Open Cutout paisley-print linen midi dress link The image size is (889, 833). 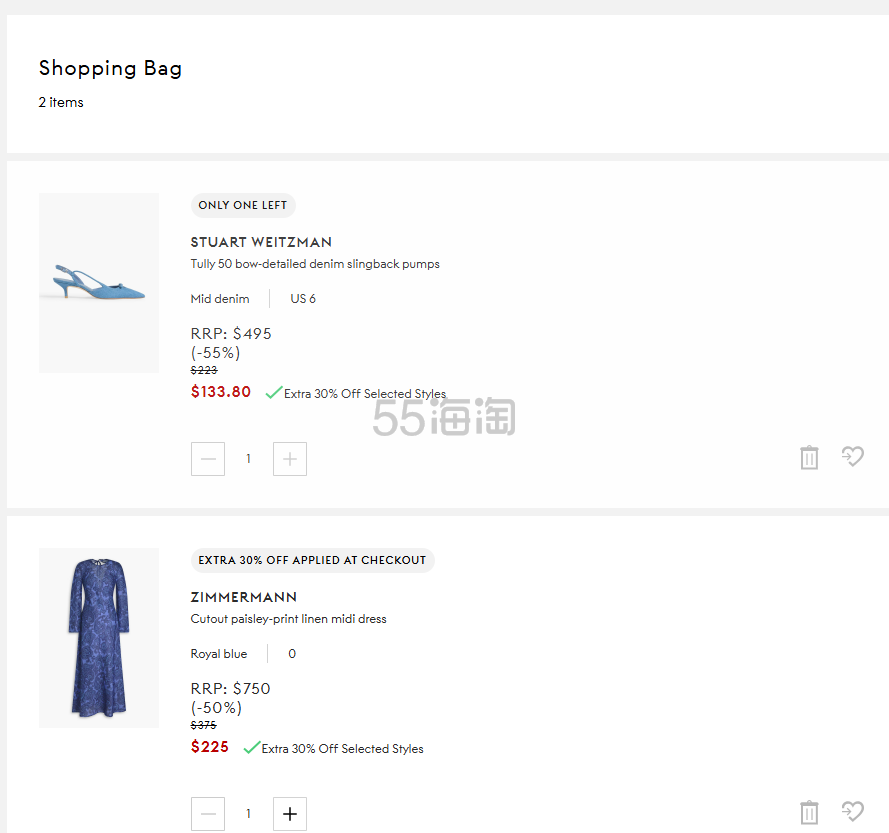click(288, 619)
